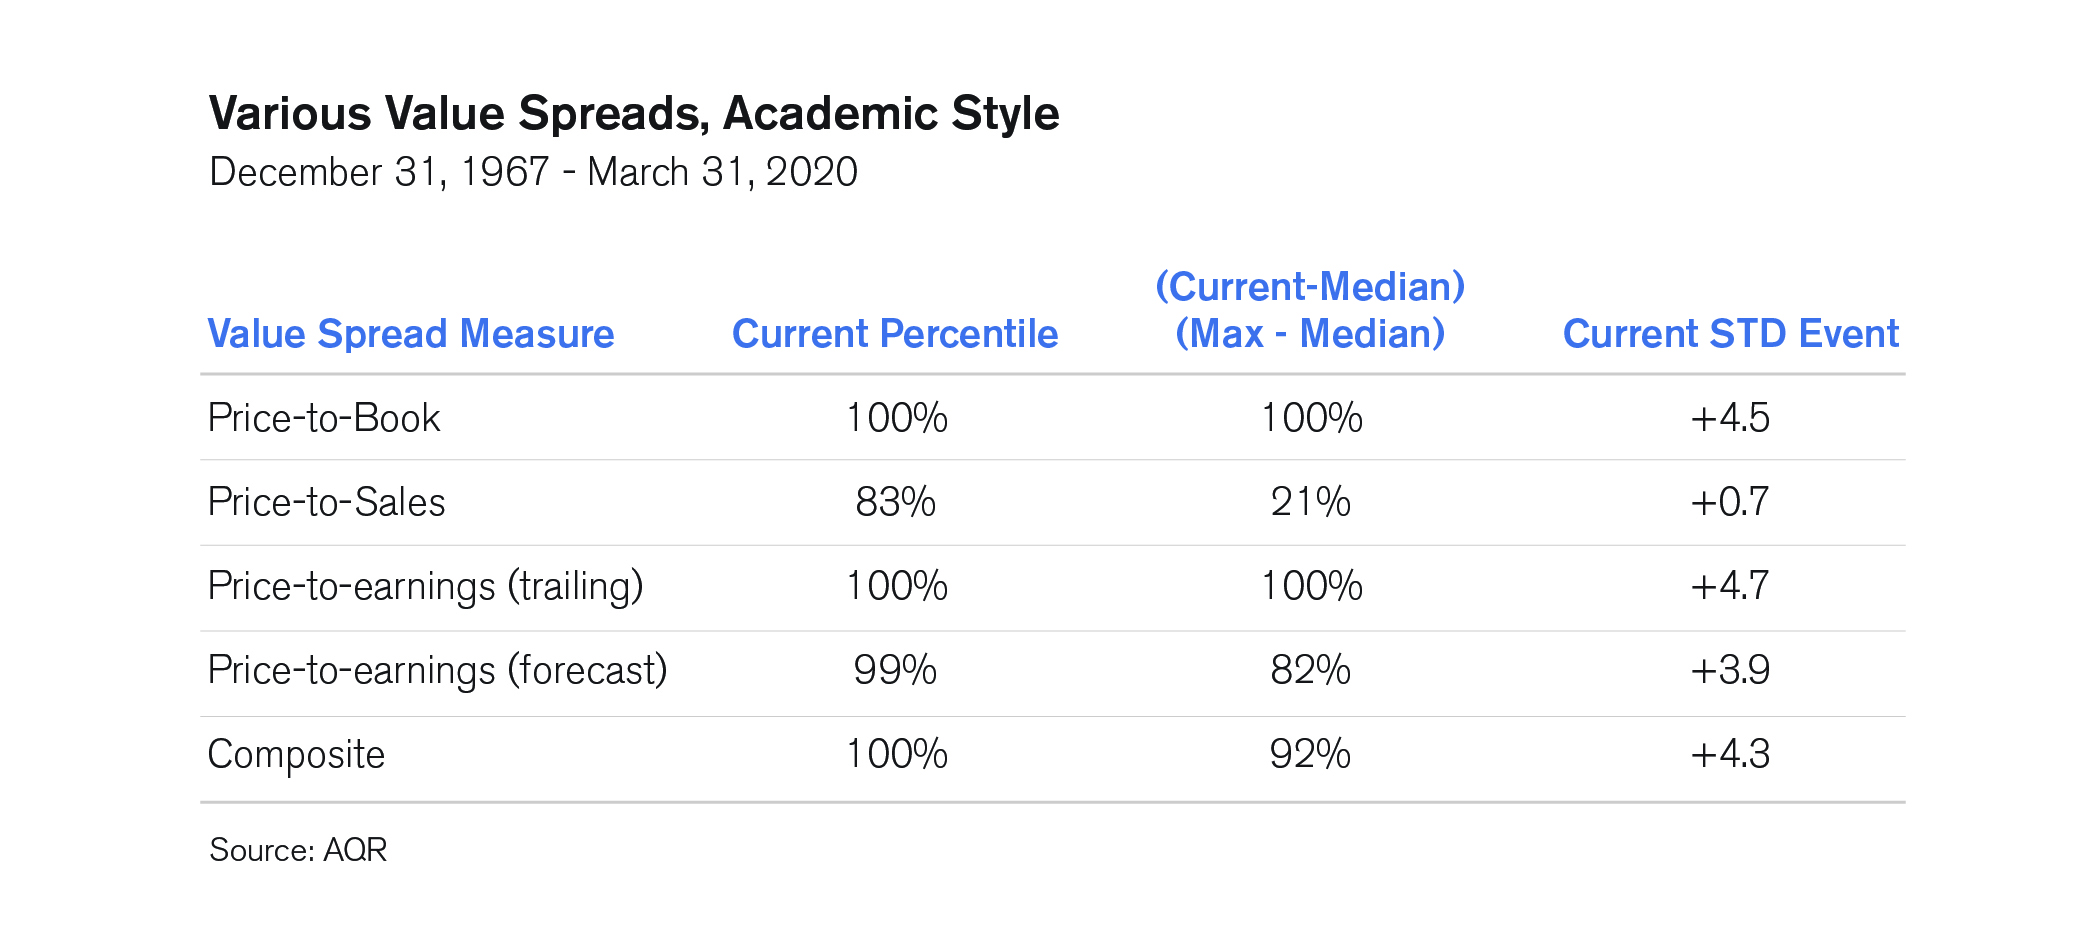Click the 21% Price-to-Sales median ratio cell
2089x944 pixels.
click(1310, 502)
